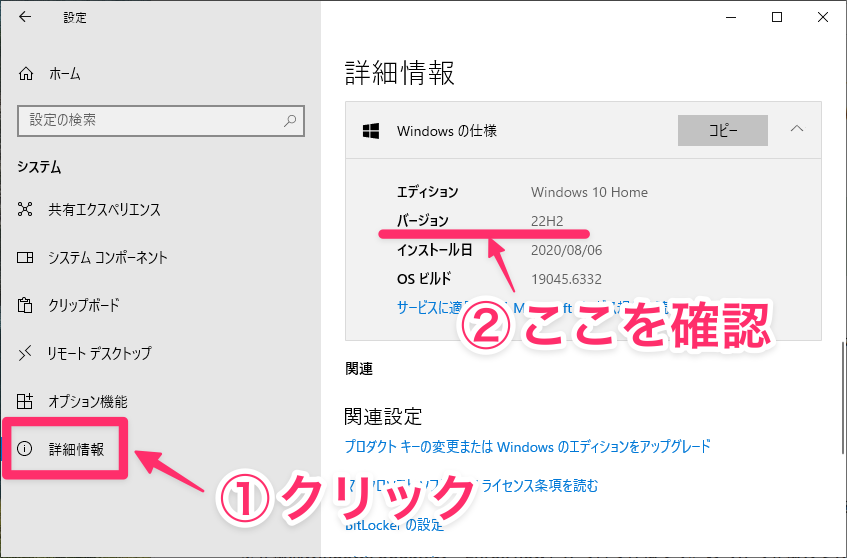Screen dimensions: 847x558
Task: Click the システム section header in sidebar
Action: click(39, 167)
